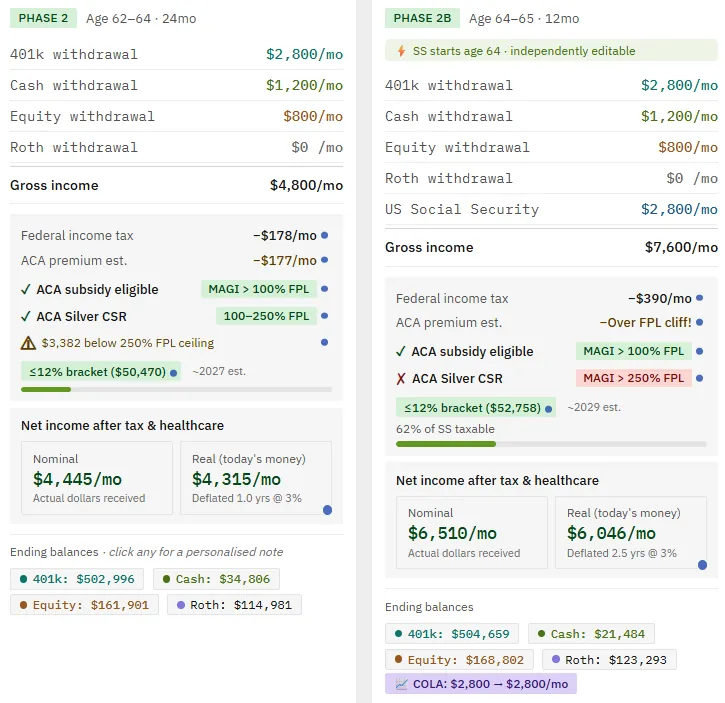Edit Phase 2 Equity withdrawal $800/mo amount
725x703 pixels.
313,116
